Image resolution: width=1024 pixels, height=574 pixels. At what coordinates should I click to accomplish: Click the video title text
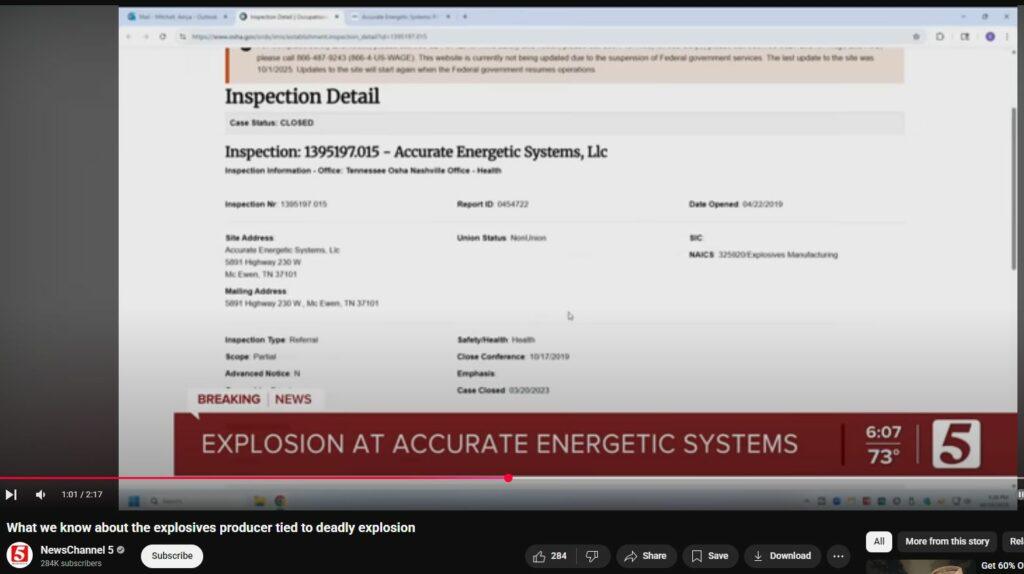pyautogui.click(x=211, y=527)
